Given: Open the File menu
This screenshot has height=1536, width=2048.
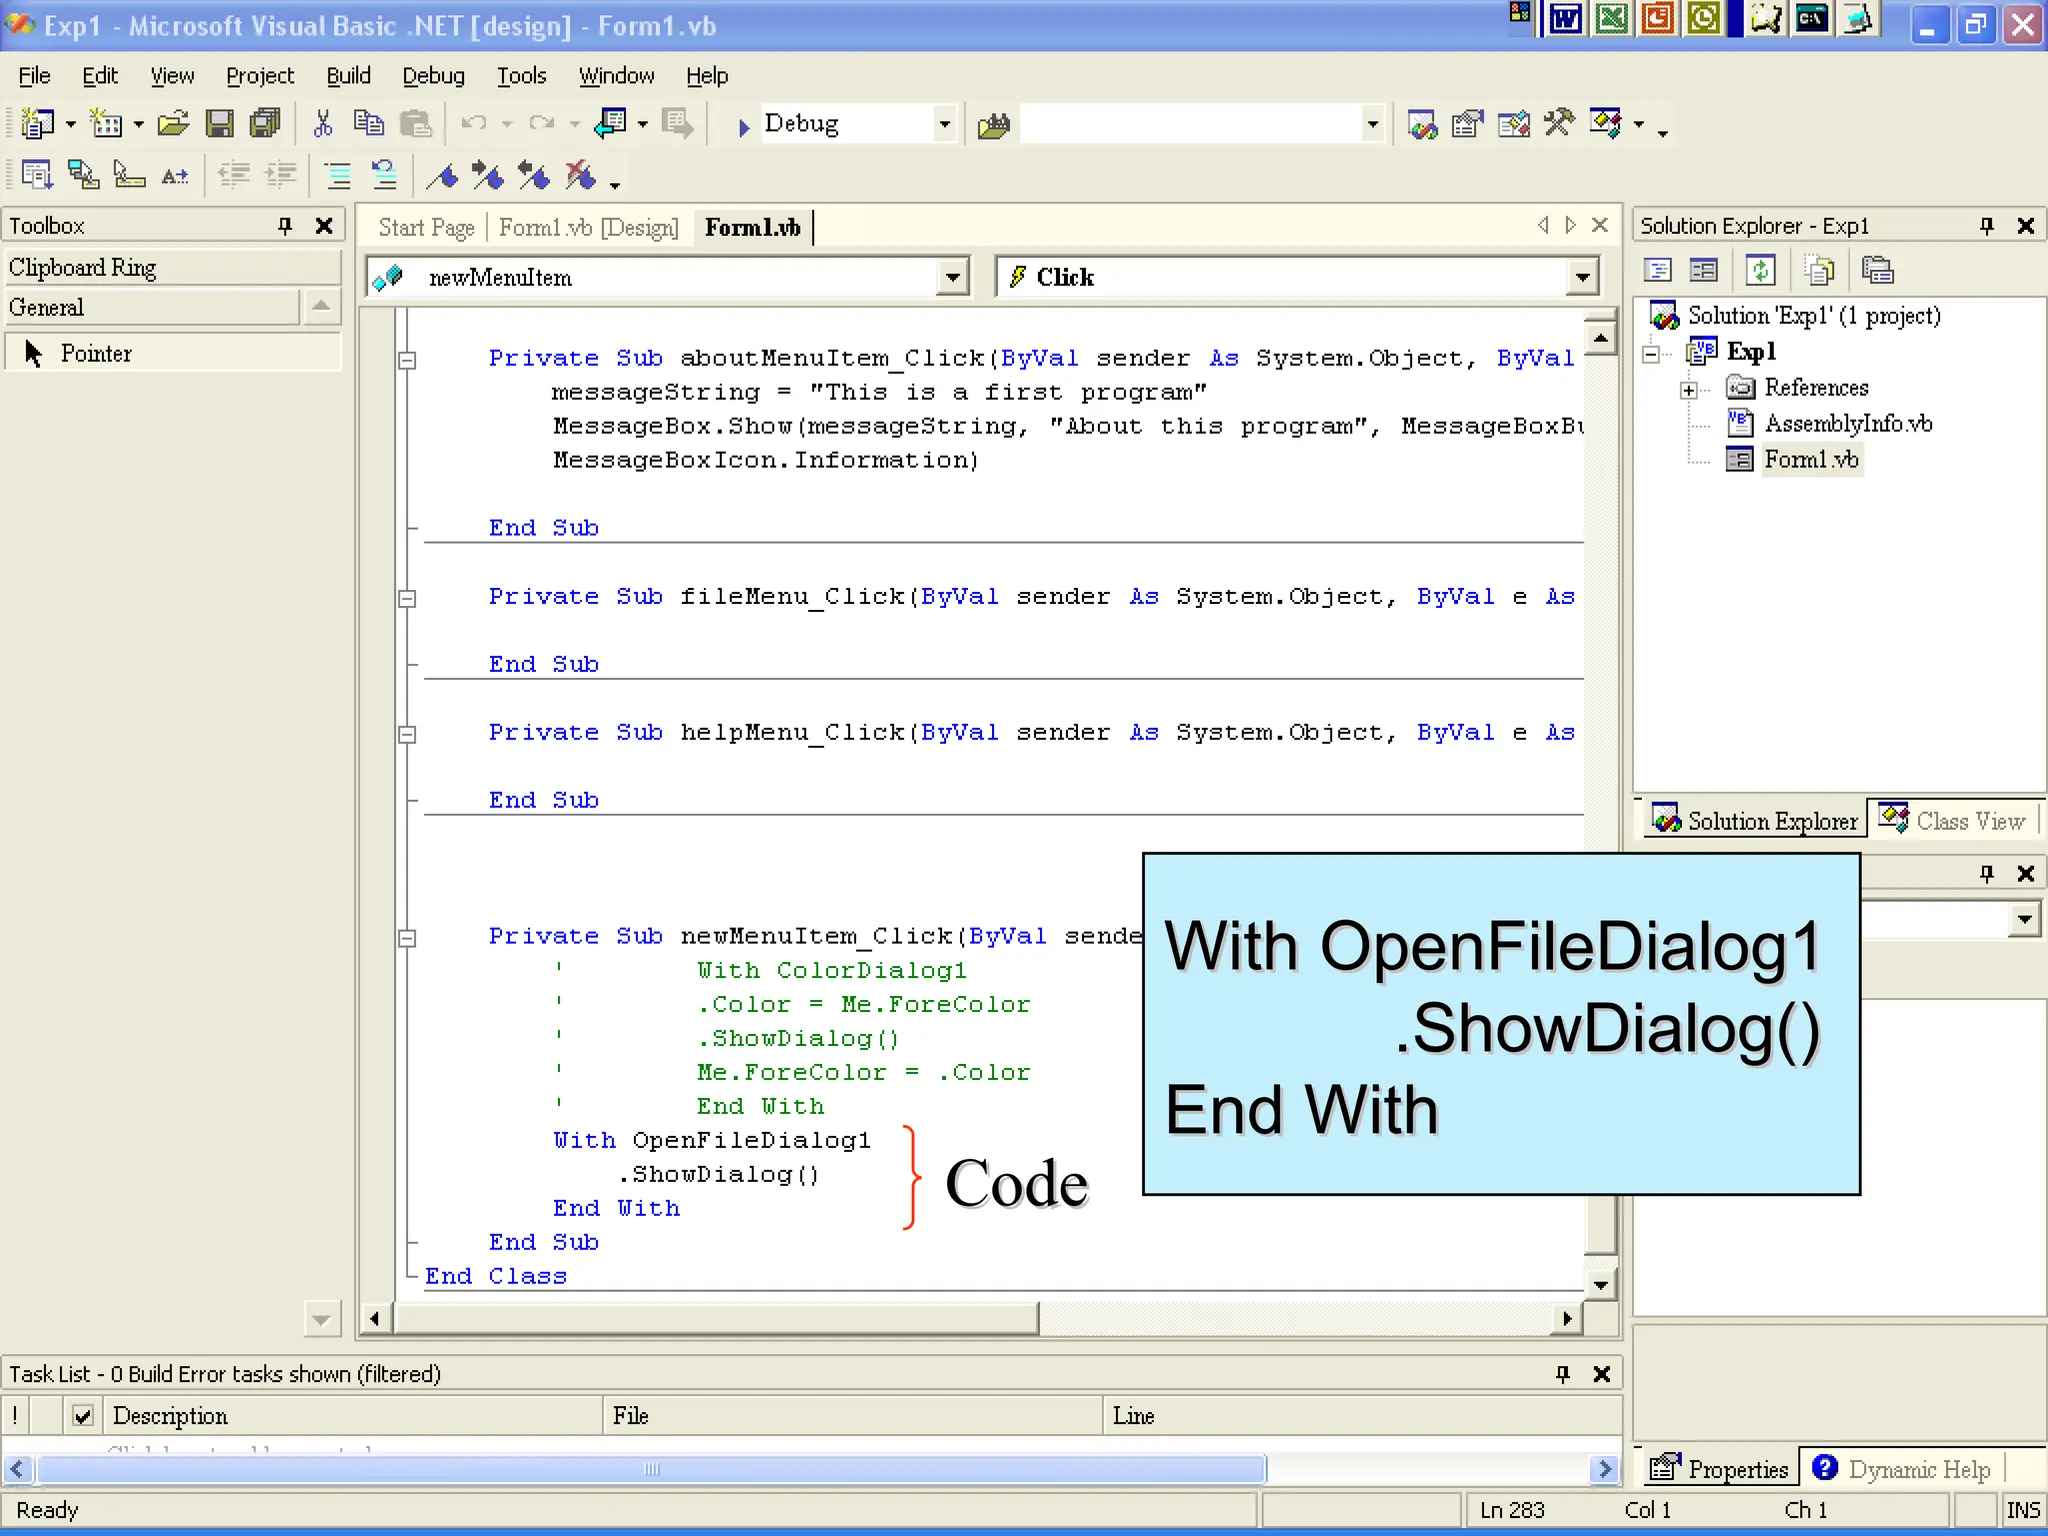Looking at the screenshot, I should [x=34, y=76].
